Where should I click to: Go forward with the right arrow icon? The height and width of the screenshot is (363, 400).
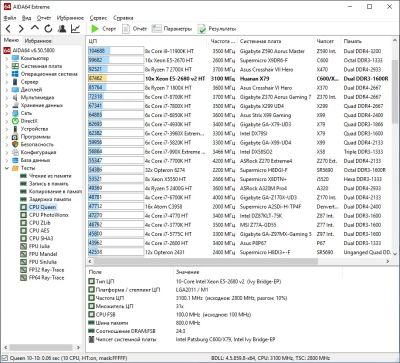click(x=21, y=29)
